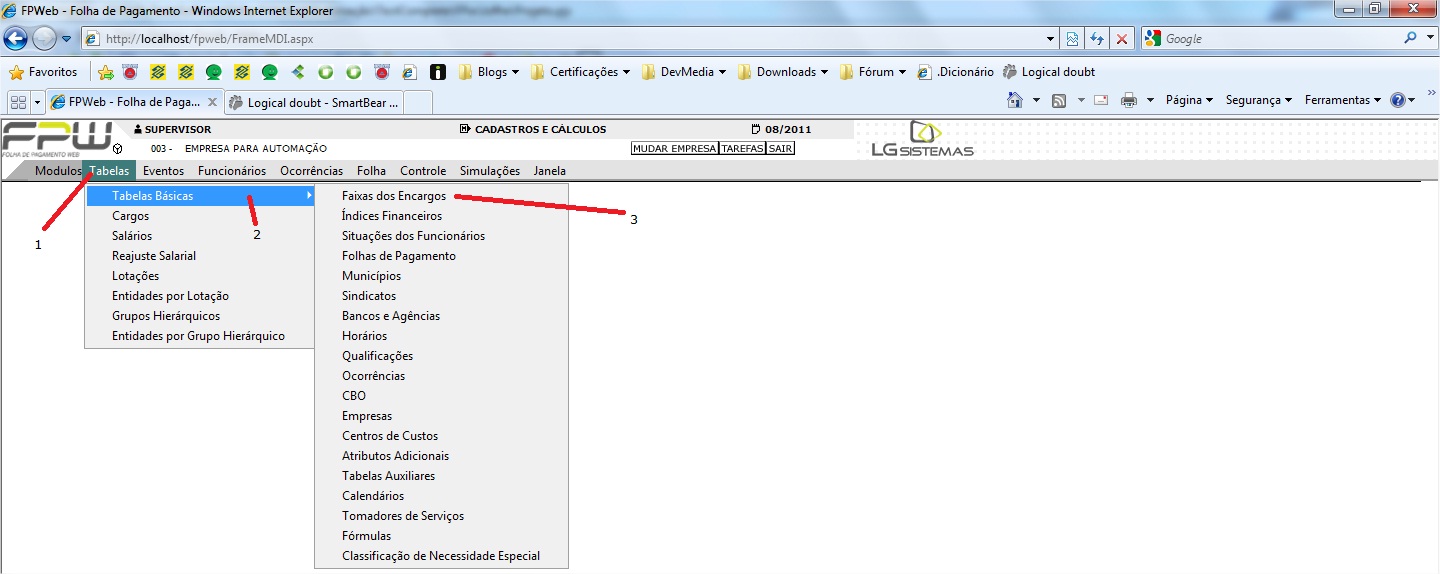This screenshot has width=1440, height=574.
Task: Click the Refresh page icon
Action: pos(1097,39)
